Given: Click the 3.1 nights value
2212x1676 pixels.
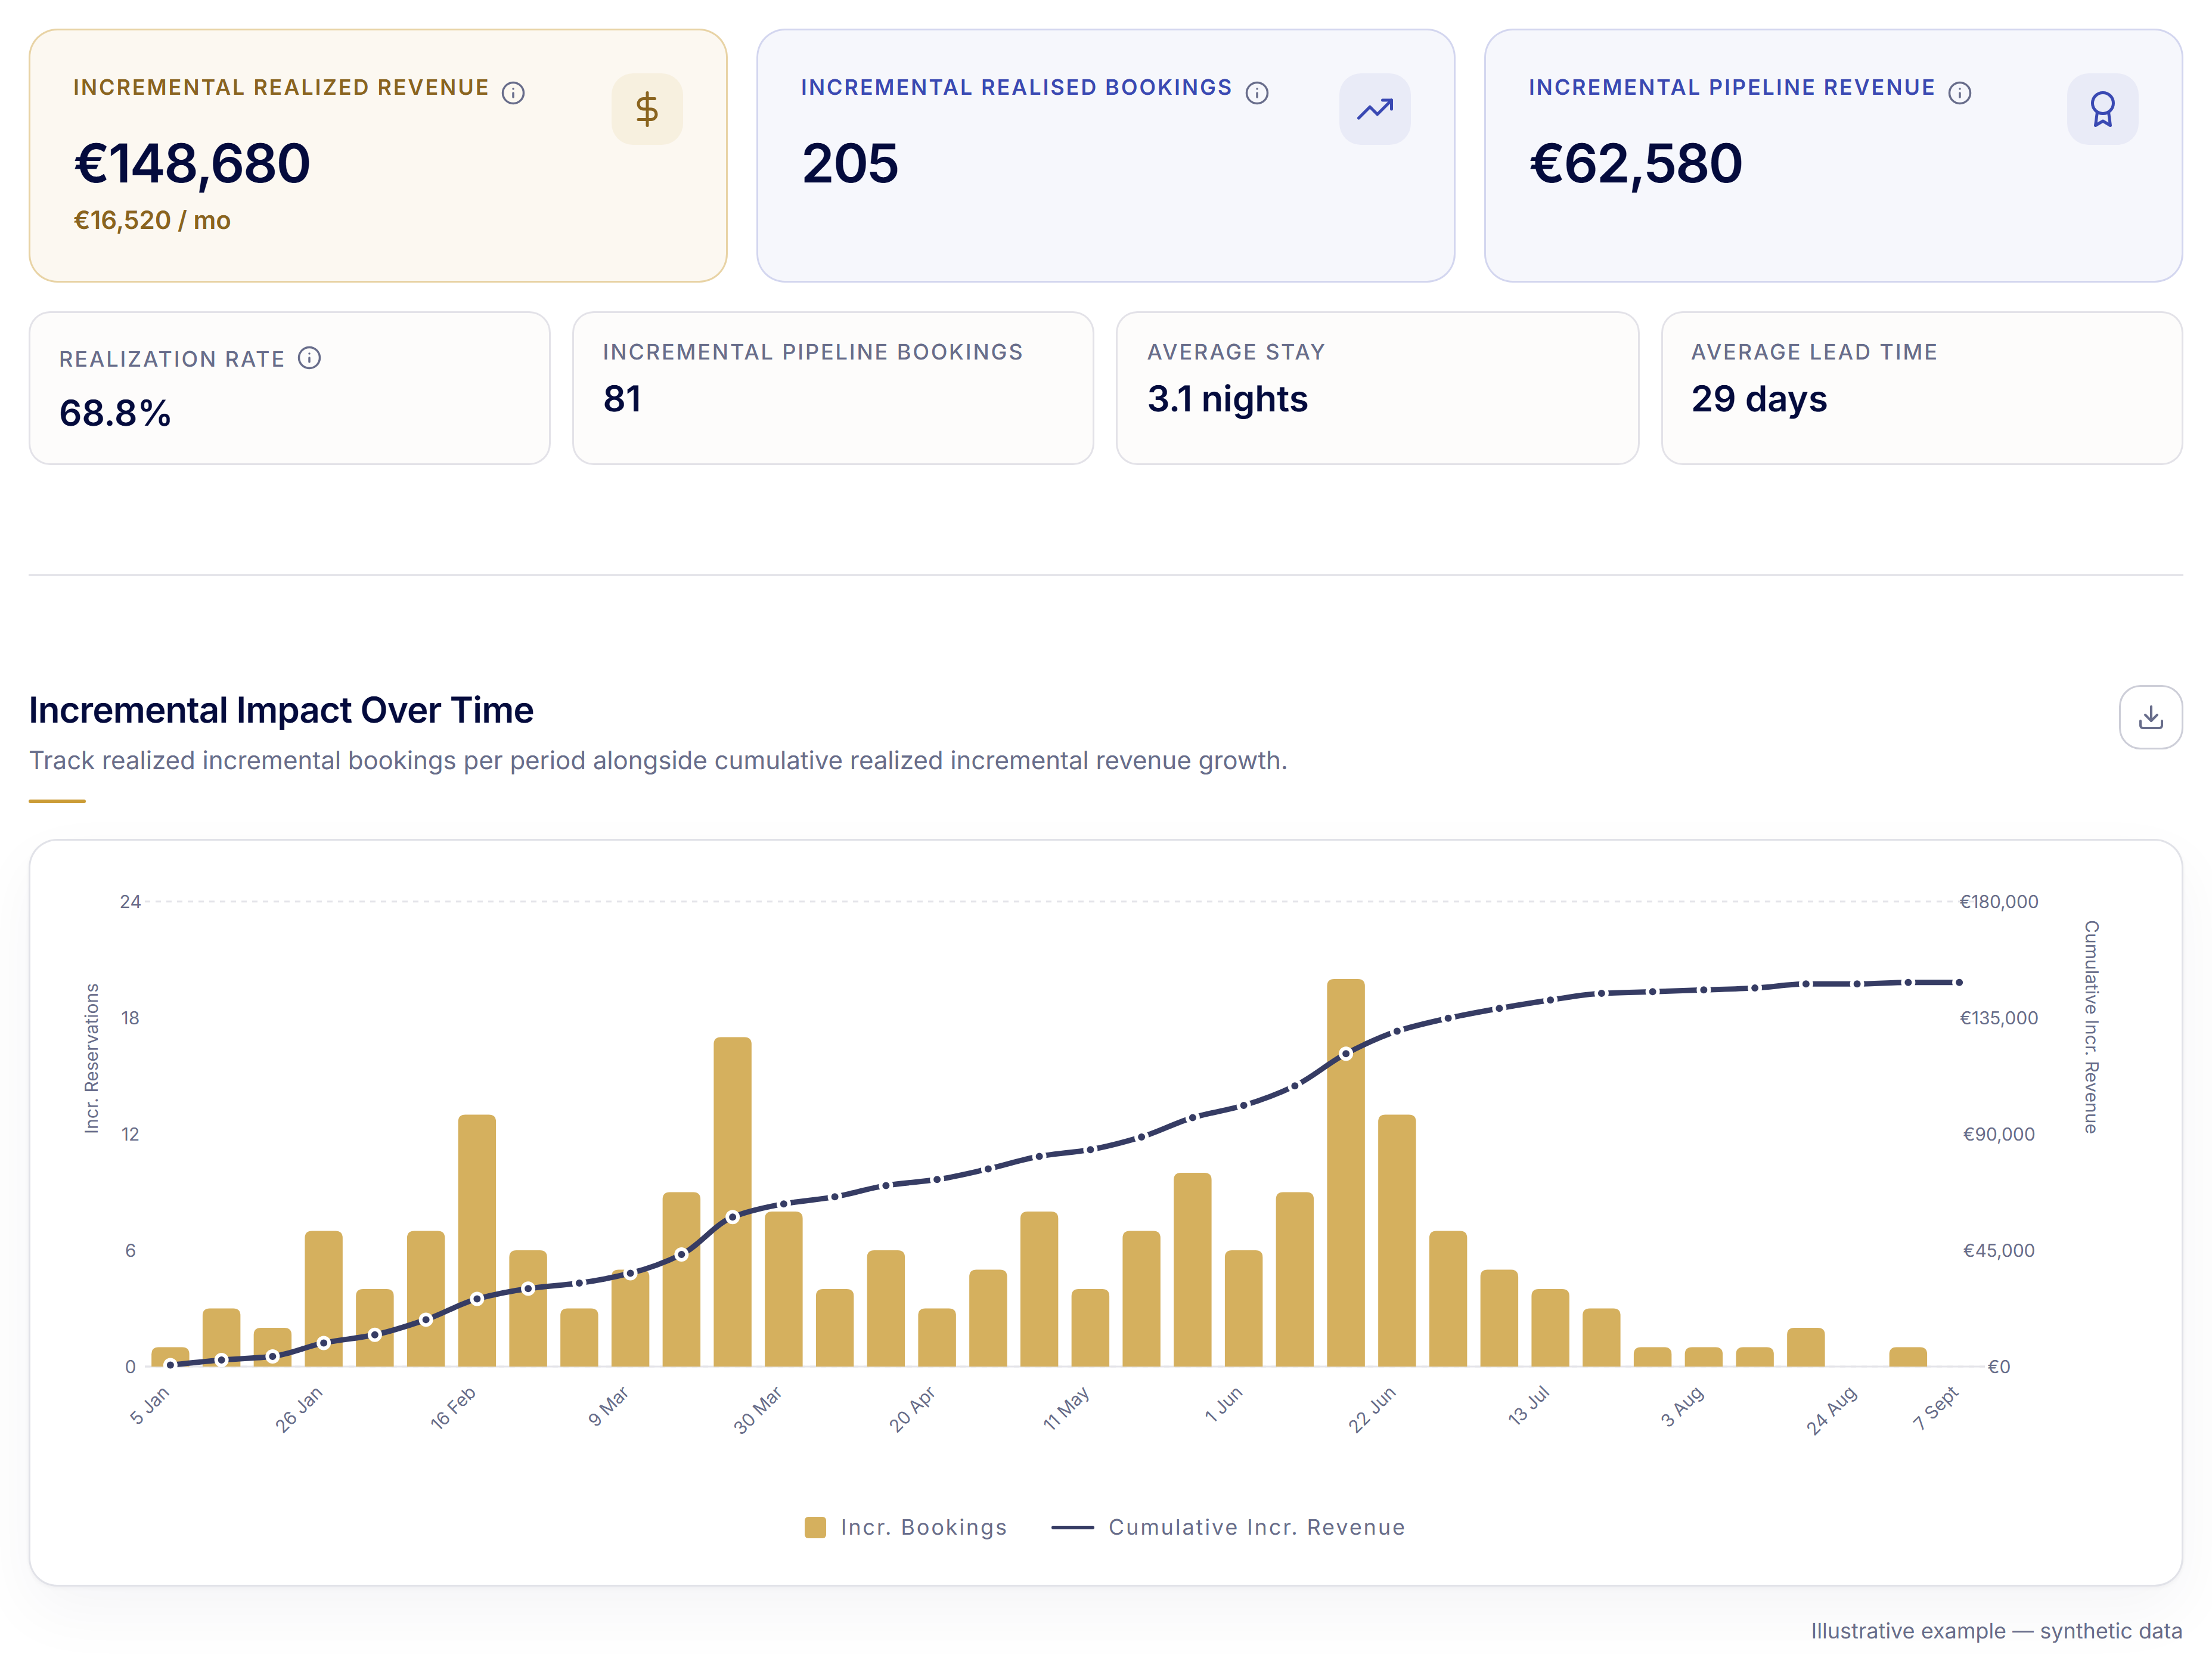Looking at the screenshot, I should coord(1227,399).
